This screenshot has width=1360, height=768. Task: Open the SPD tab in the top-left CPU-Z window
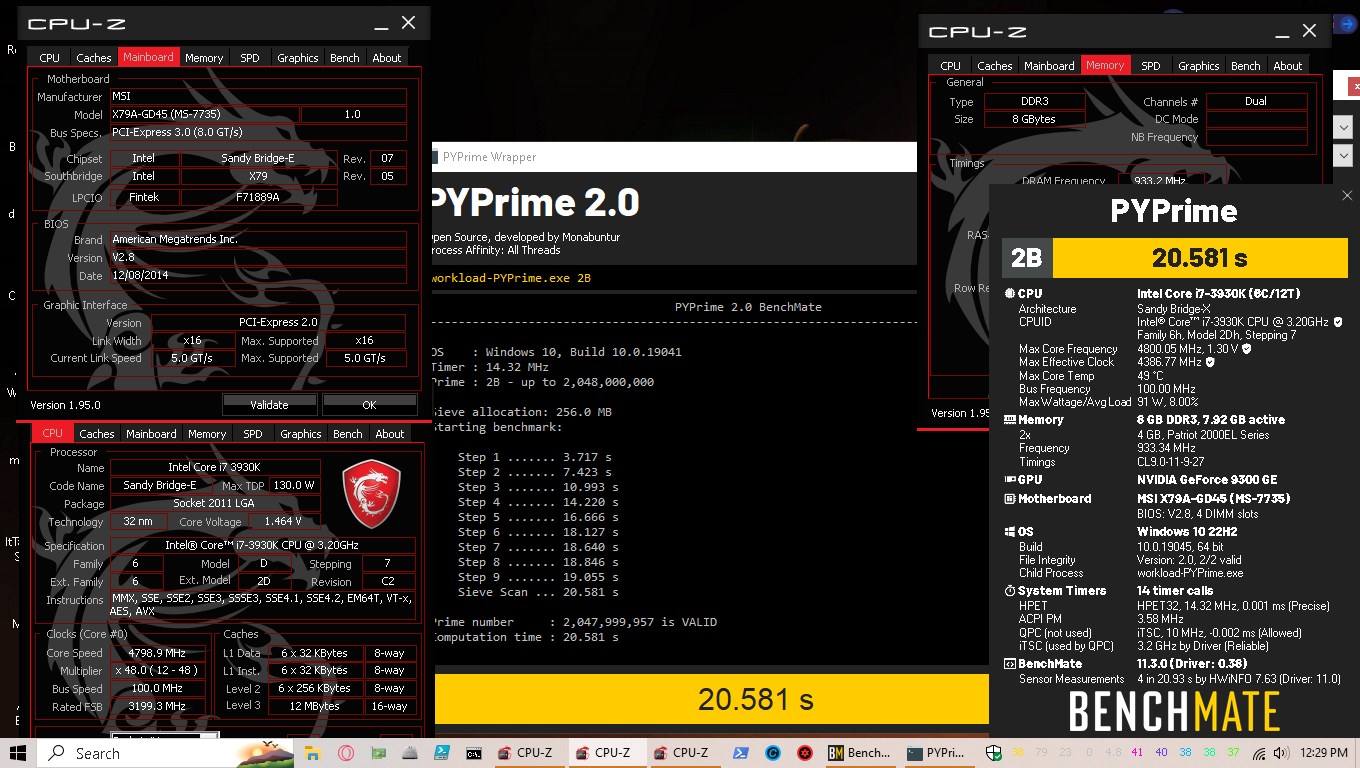[250, 58]
